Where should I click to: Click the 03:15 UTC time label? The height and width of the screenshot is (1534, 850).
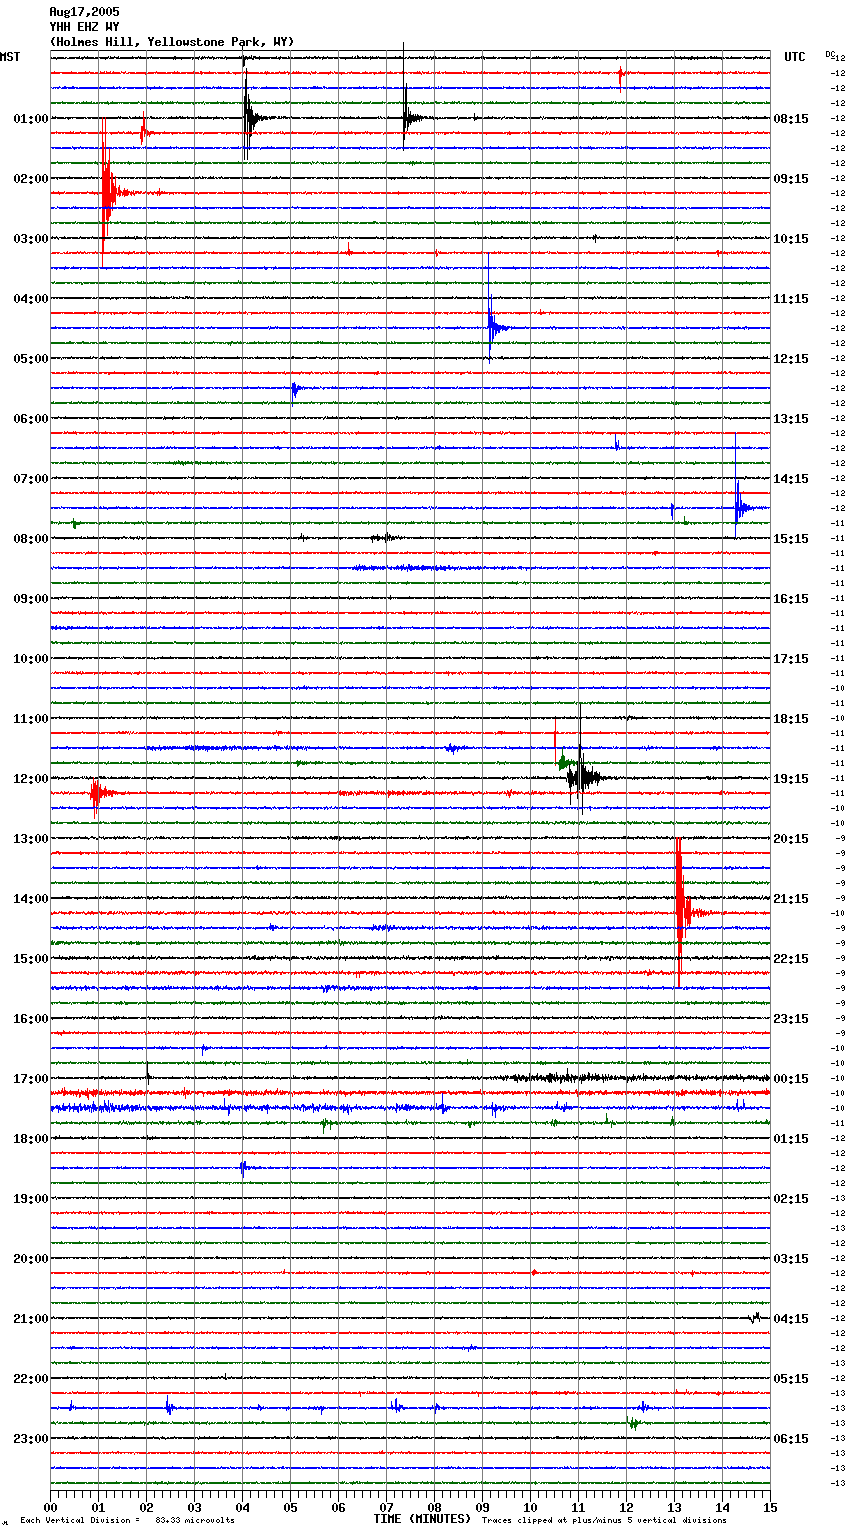(x=791, y=1259)
